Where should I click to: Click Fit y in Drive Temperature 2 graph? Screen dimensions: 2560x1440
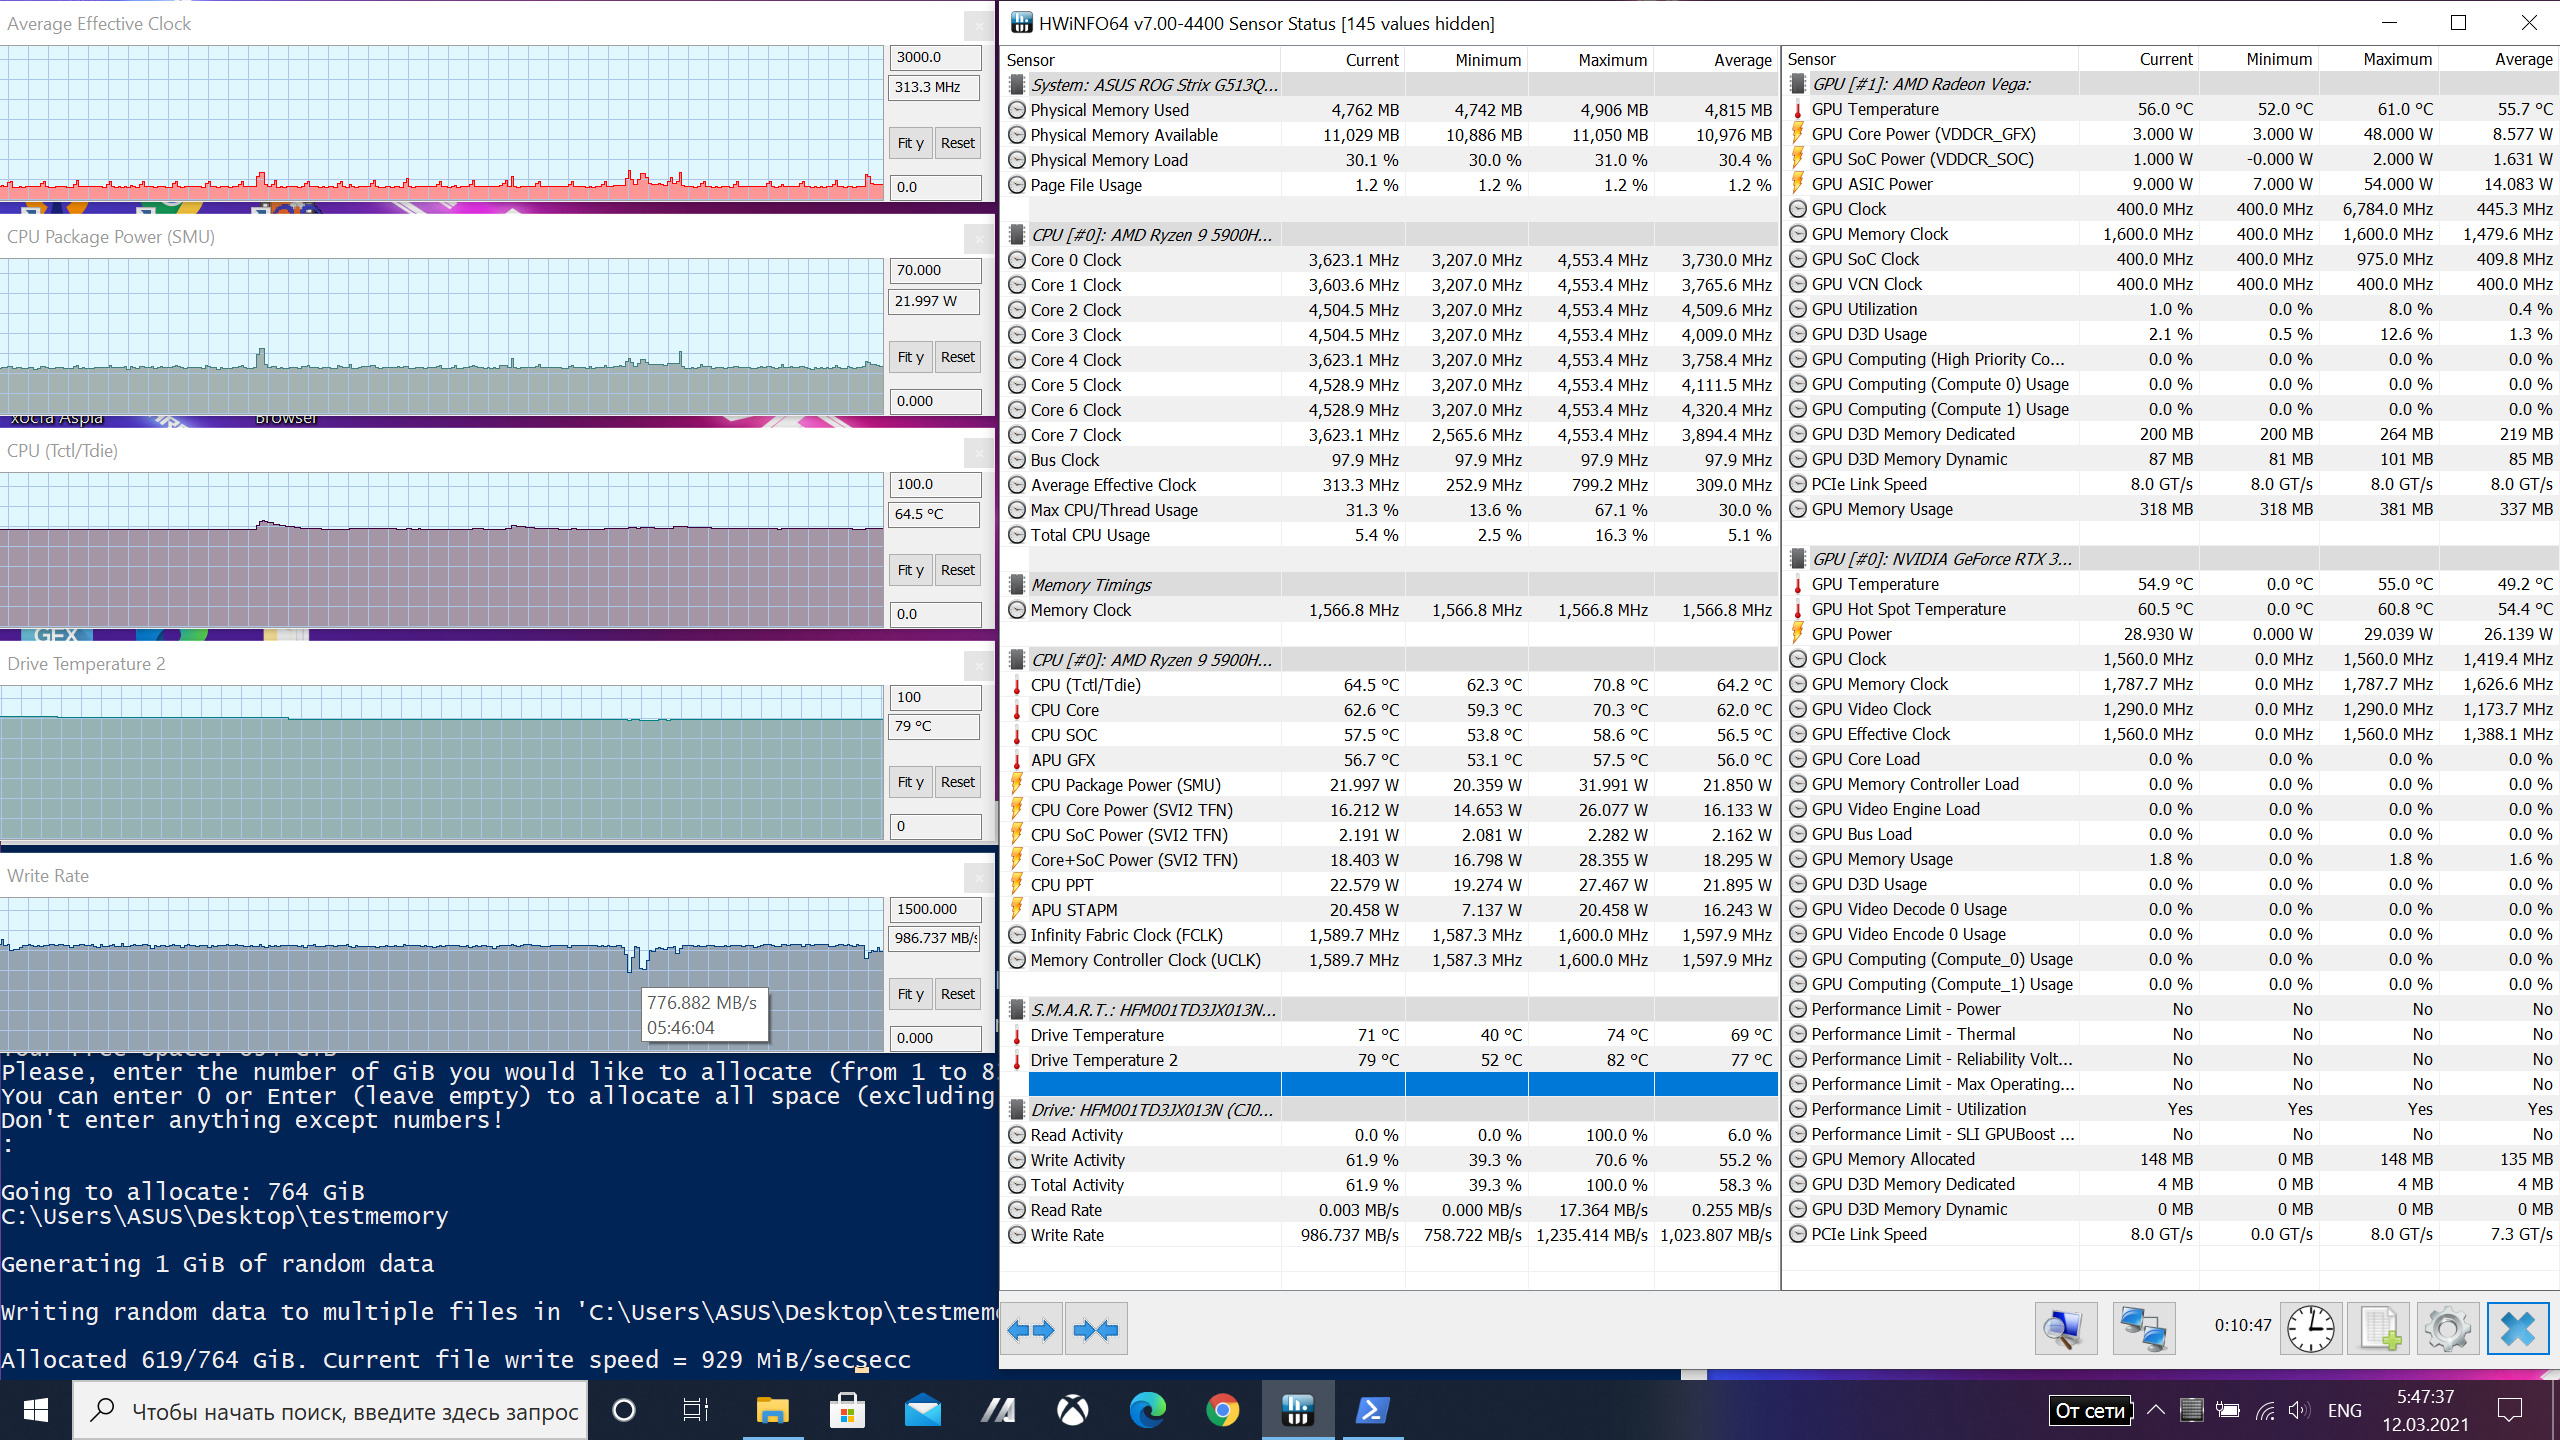click(x=910, y=782)
